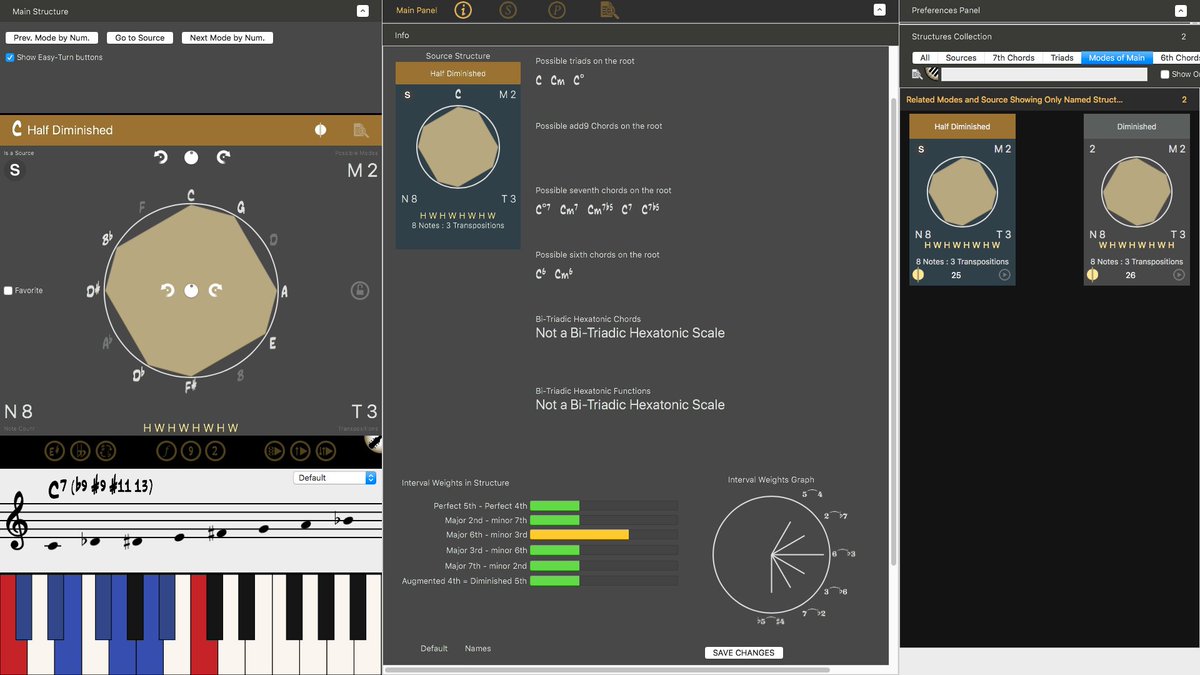Select the circled f function icon

[166, 451]
